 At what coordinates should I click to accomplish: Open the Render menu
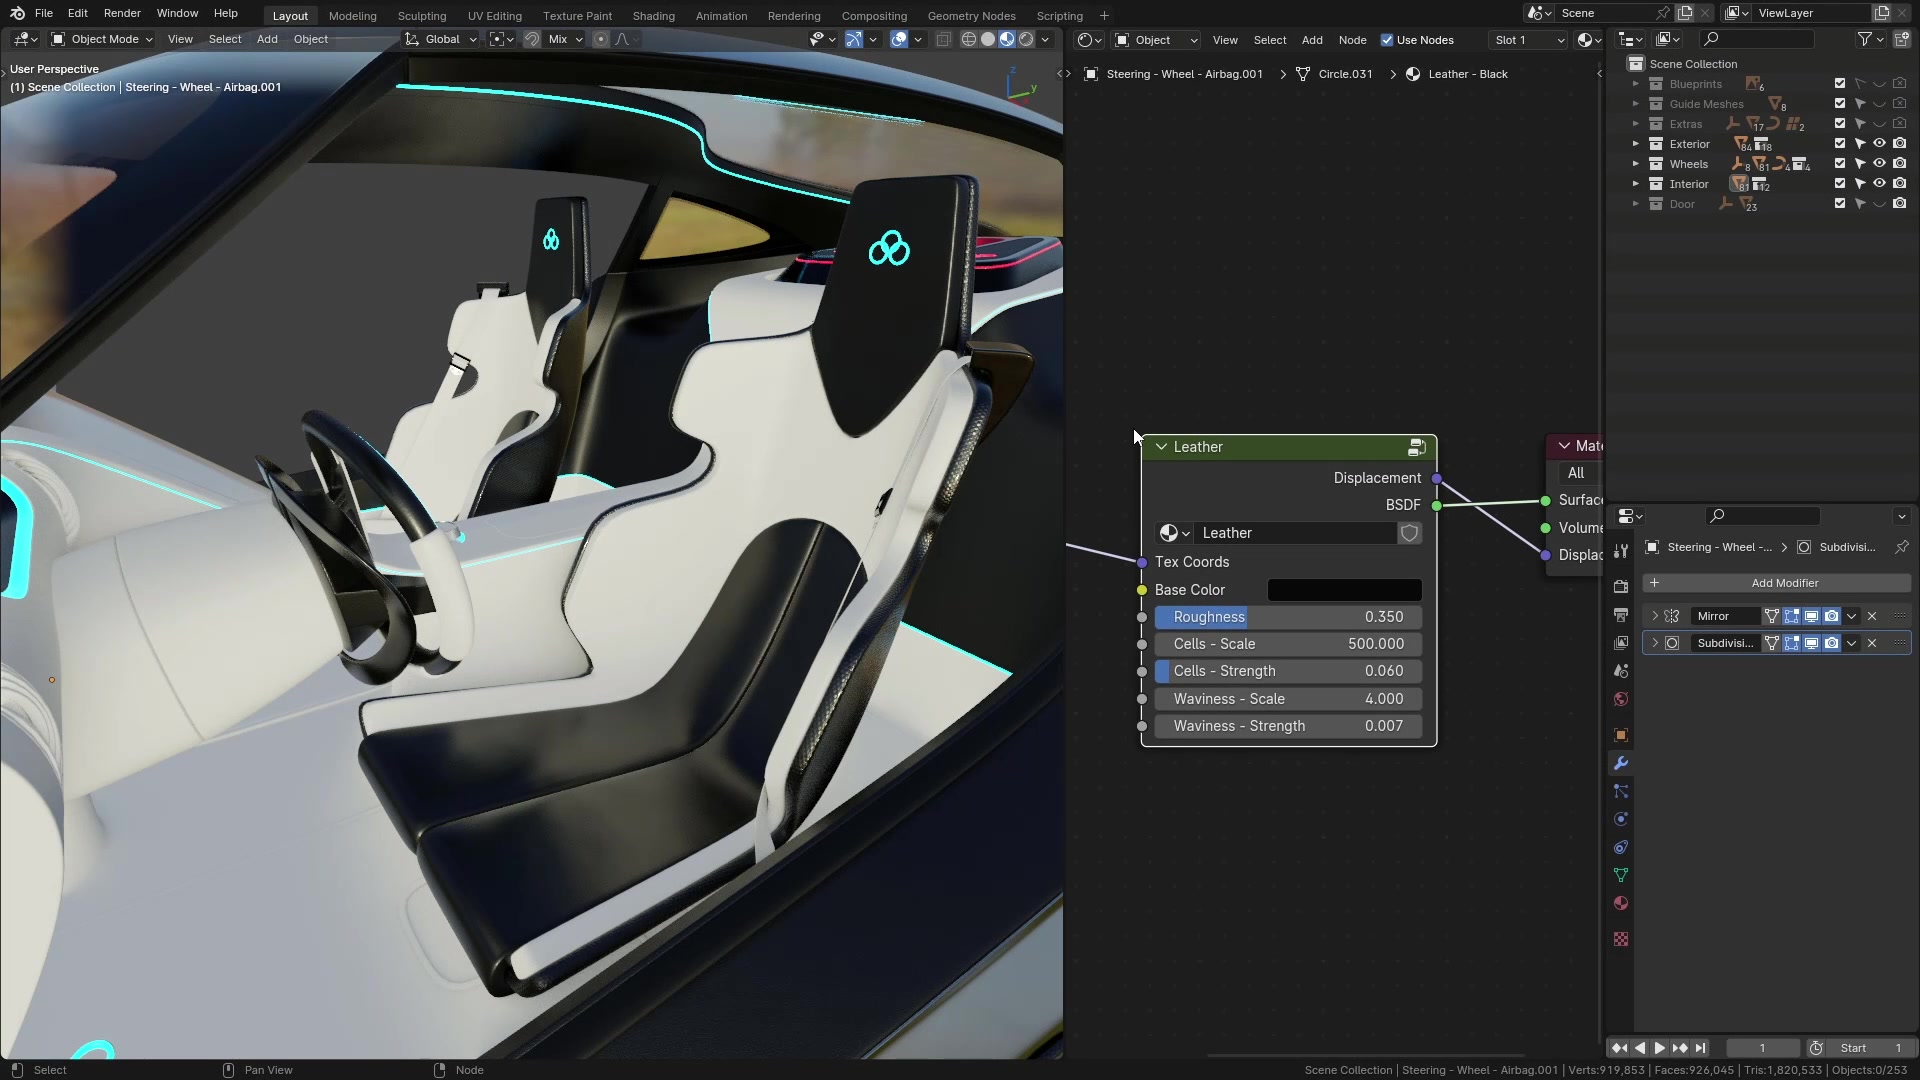(x=122, y=13)
